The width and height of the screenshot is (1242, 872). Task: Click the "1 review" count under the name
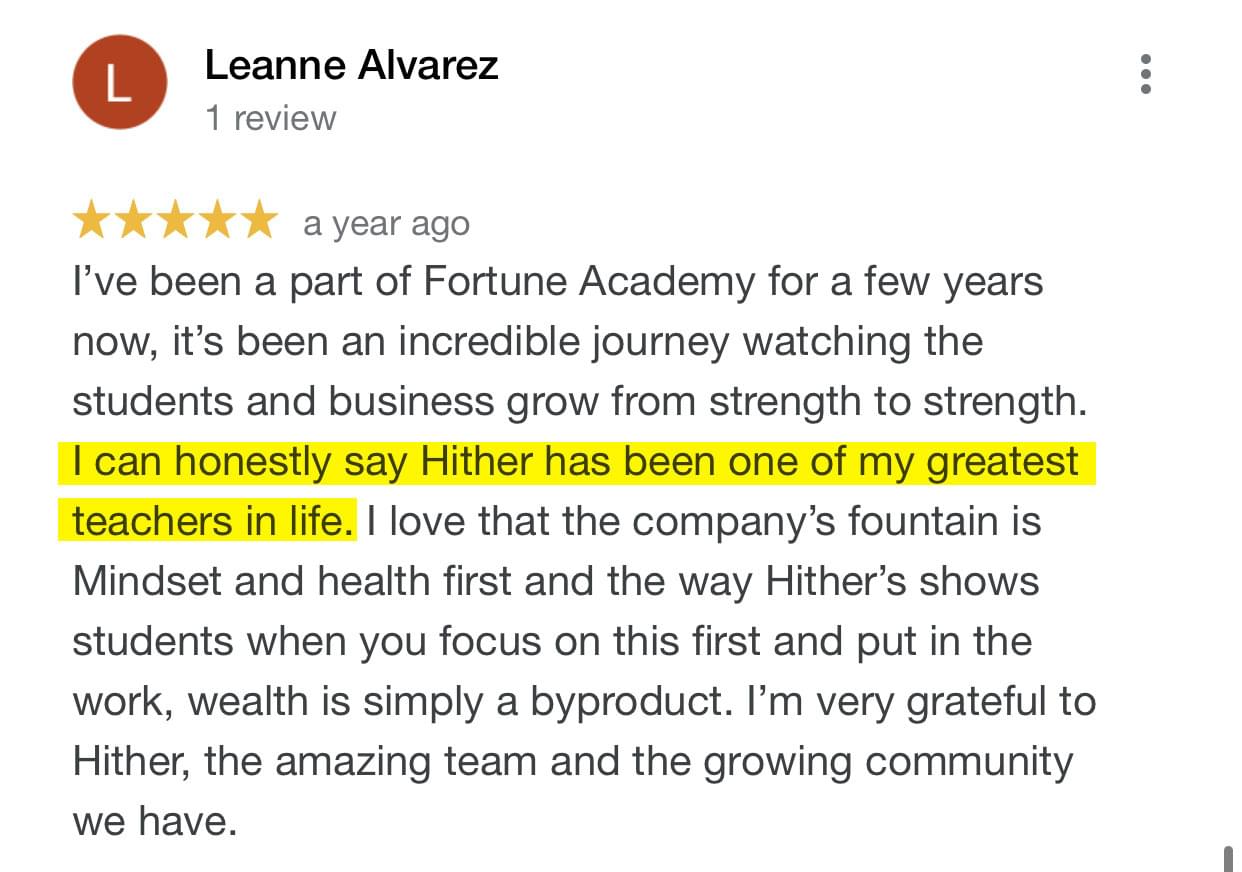[270, 118]
